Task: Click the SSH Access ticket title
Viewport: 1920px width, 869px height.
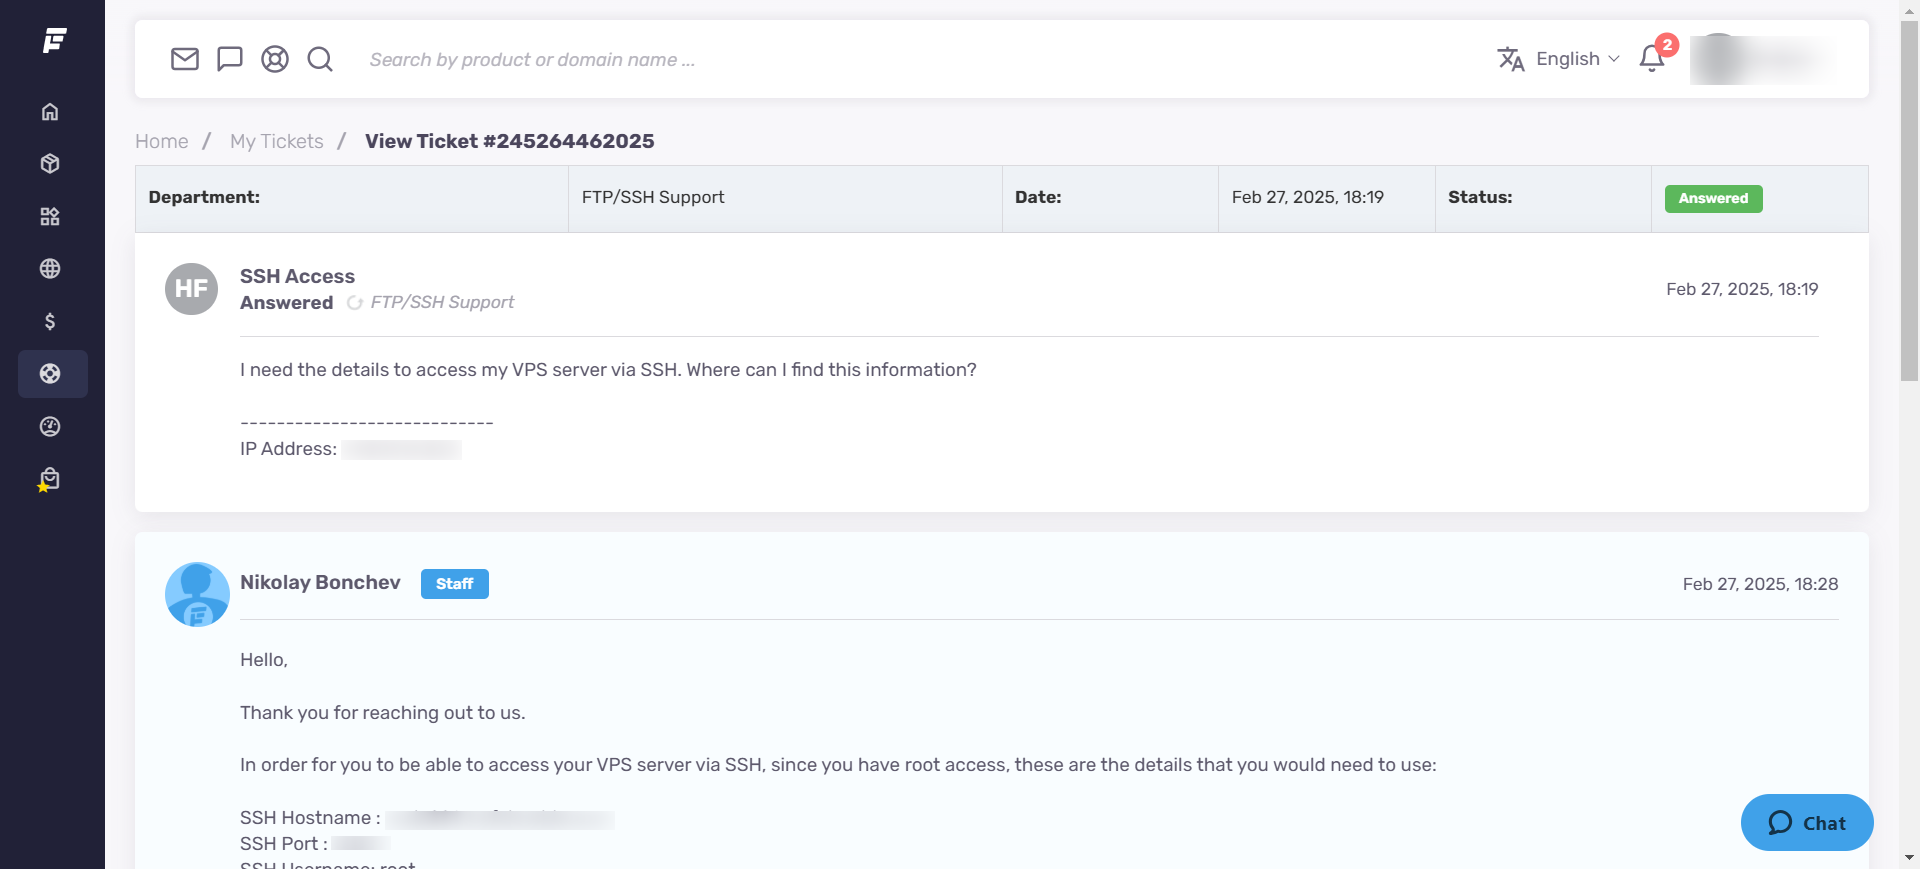Action: tap(297, 276)
